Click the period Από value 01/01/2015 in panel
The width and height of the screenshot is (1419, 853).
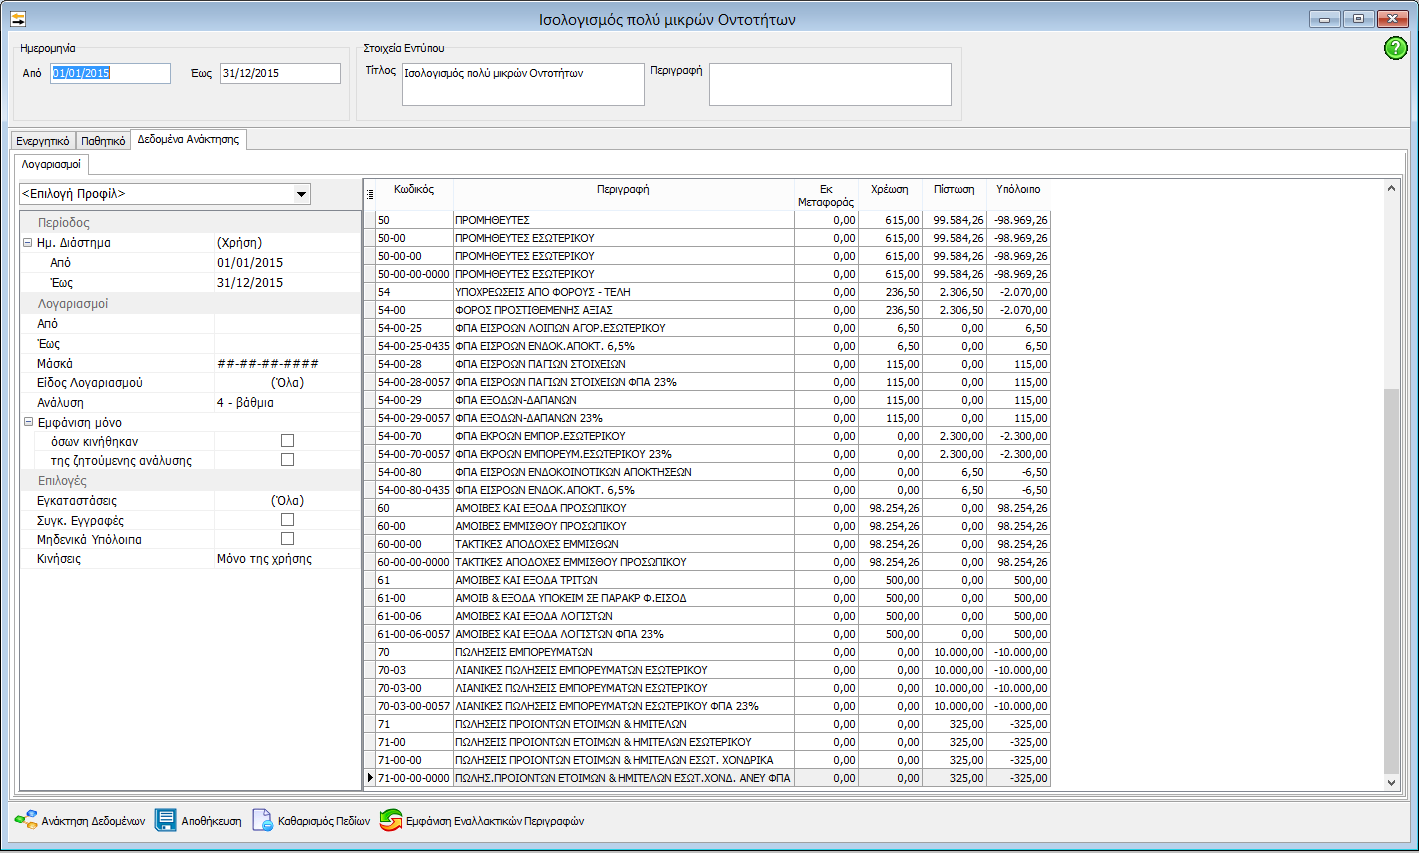pos(287,263)
